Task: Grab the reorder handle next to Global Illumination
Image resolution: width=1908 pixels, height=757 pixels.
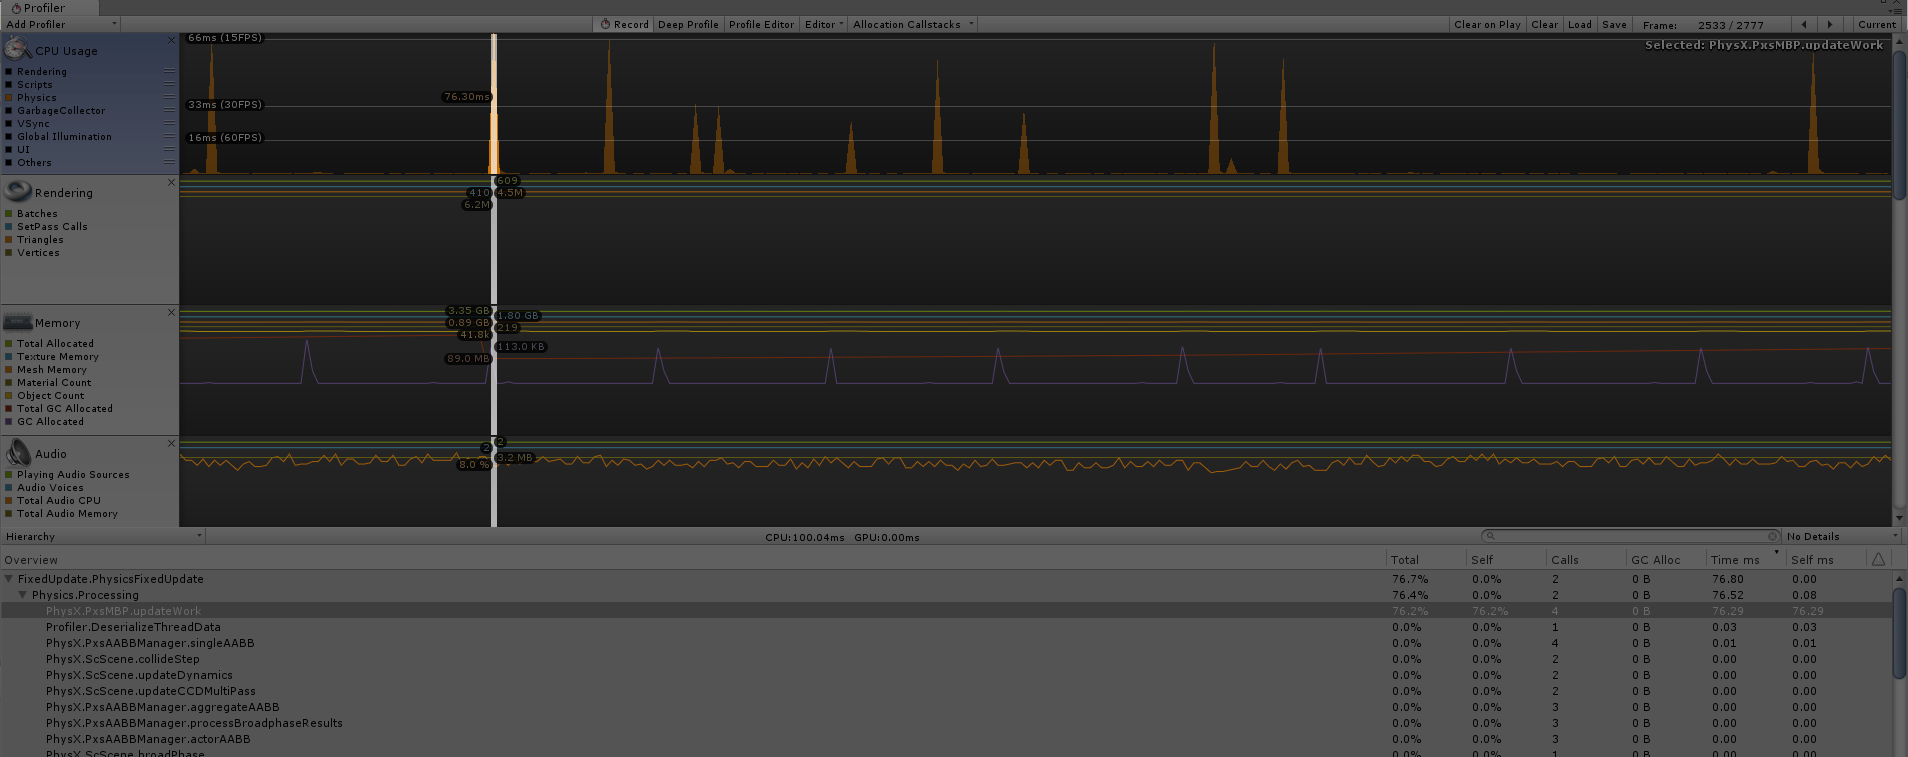Action: click(x=169, y=136)
